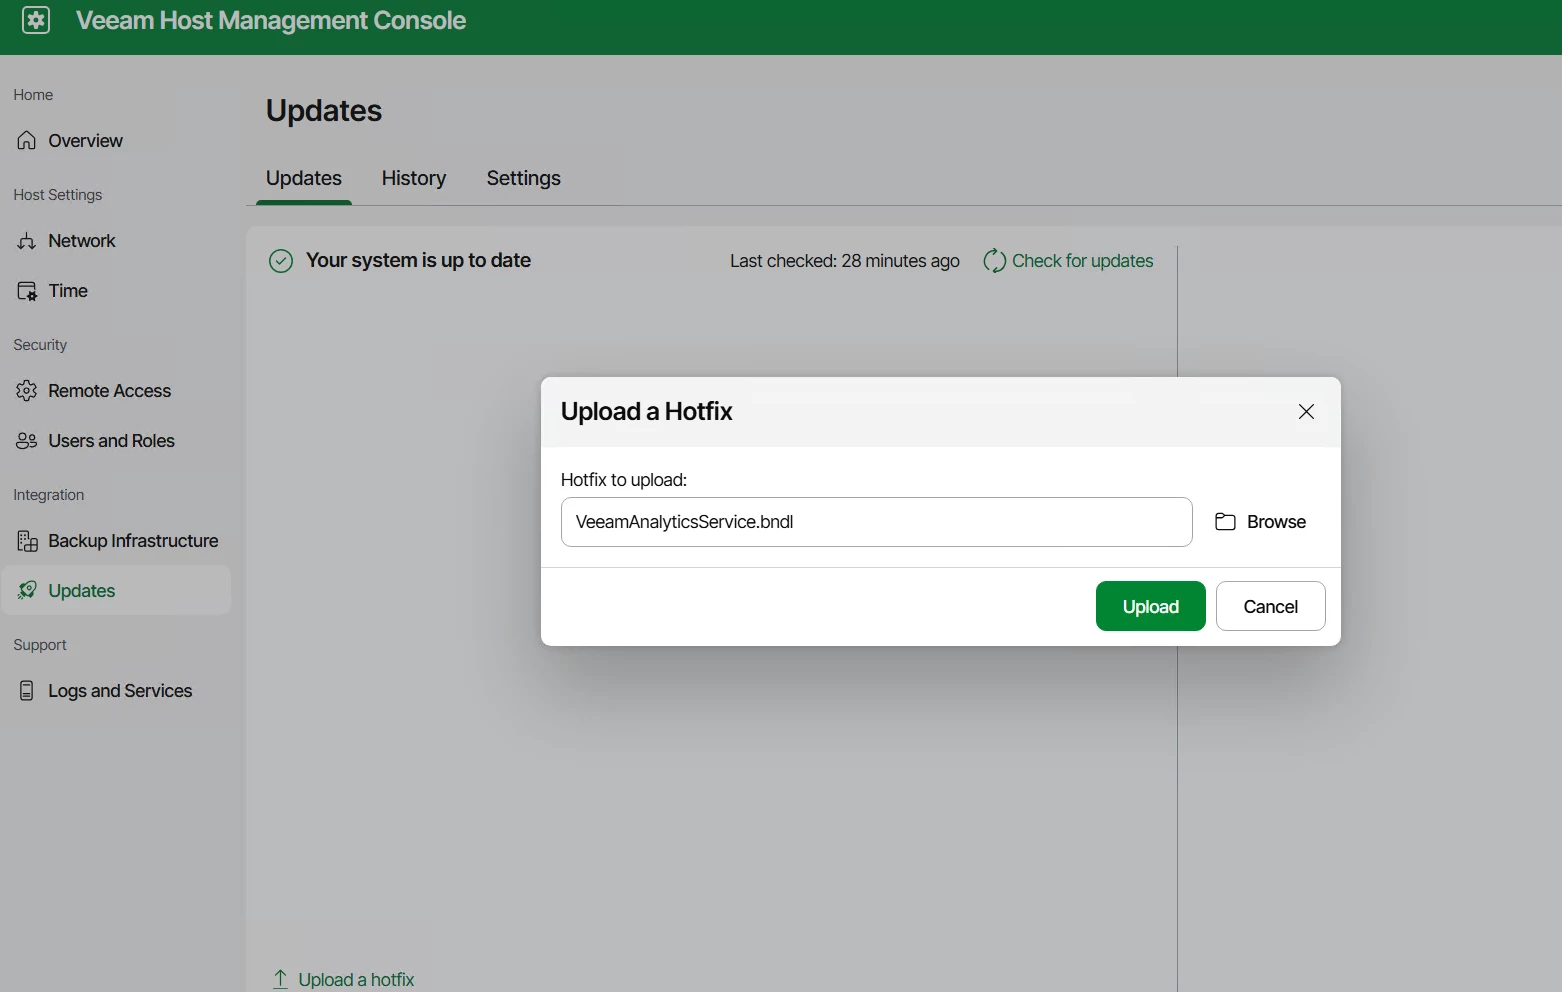Click the upload arrow icon at bottom
Image resolution: width=1562 pixels, height=992 pixels.
tap(281, 980)
